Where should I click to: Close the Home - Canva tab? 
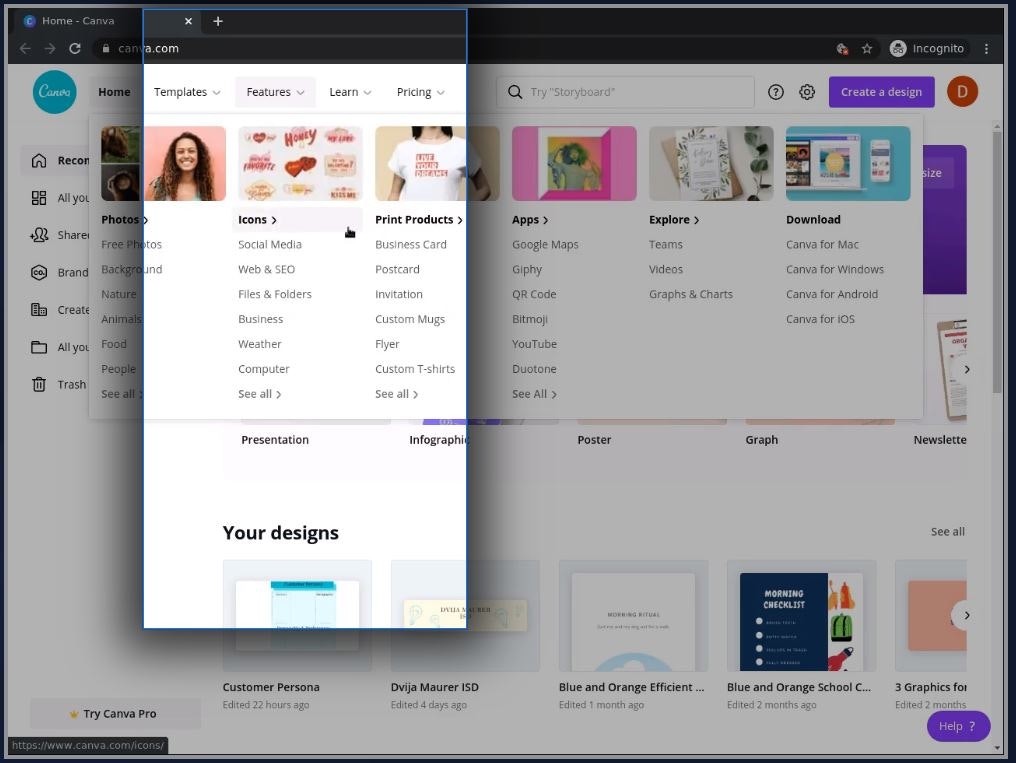pos(188,21)
